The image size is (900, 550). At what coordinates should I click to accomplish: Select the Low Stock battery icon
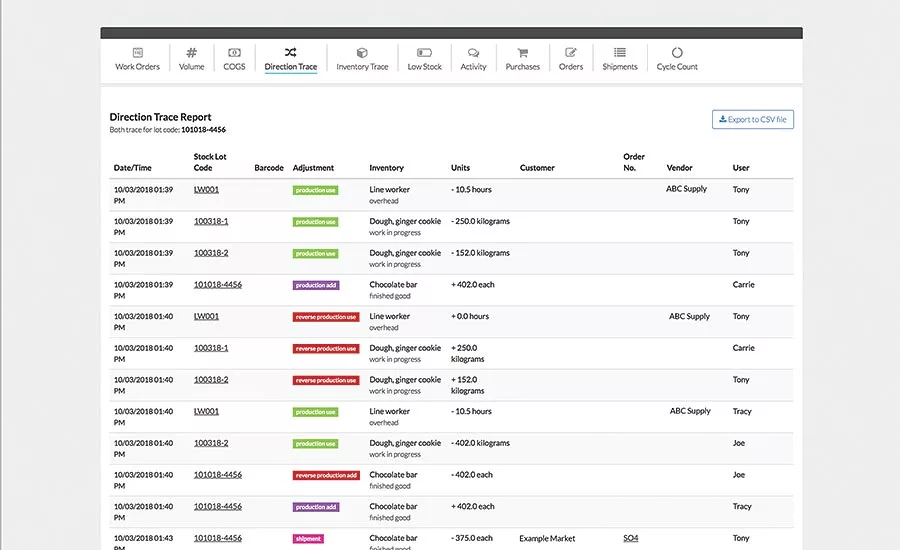click(x=424, y=53)
